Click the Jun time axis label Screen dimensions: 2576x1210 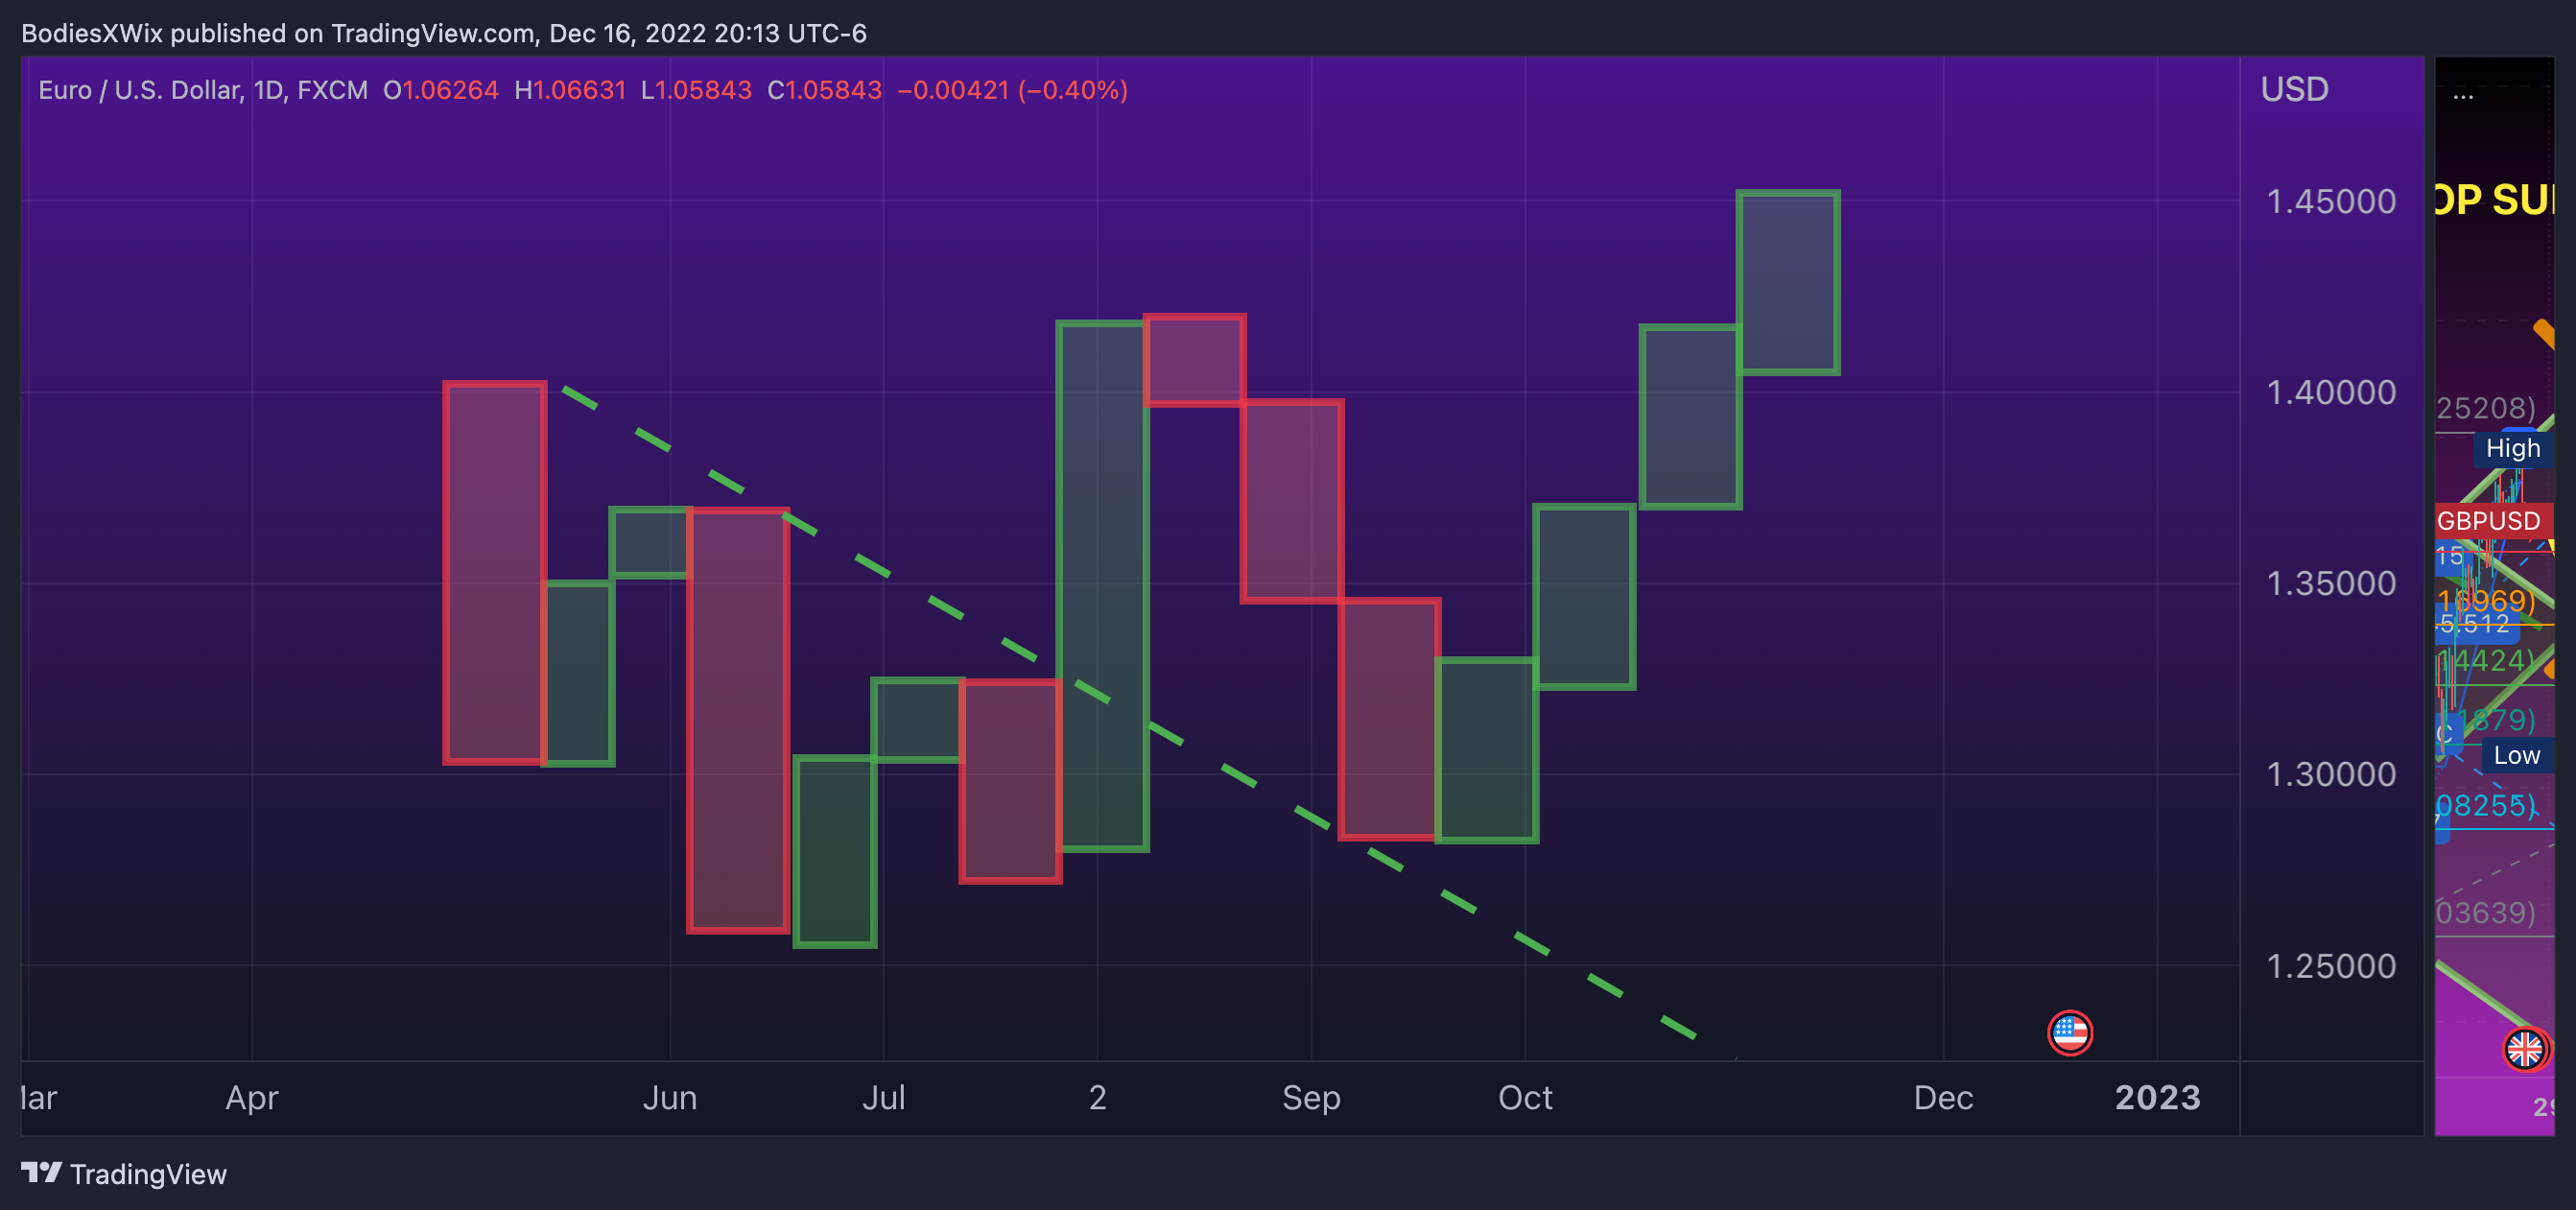point(670,1097)
